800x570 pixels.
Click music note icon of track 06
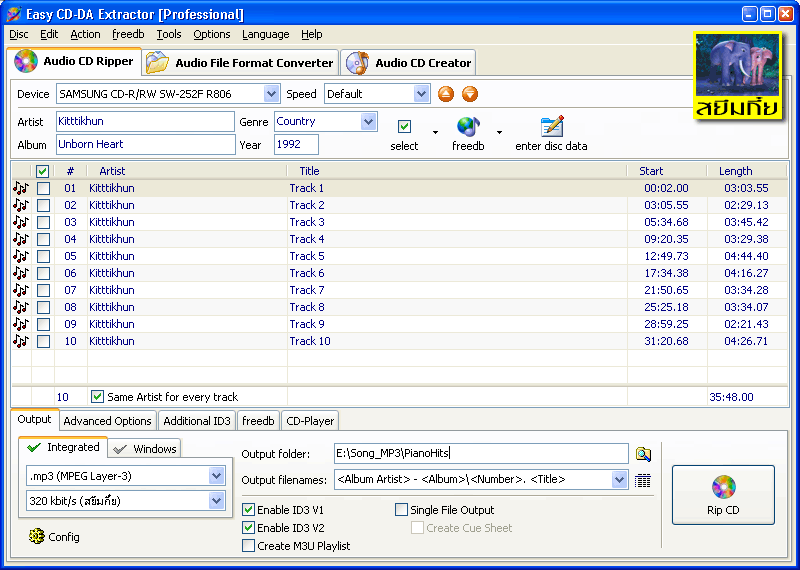(x=21, y=273)
